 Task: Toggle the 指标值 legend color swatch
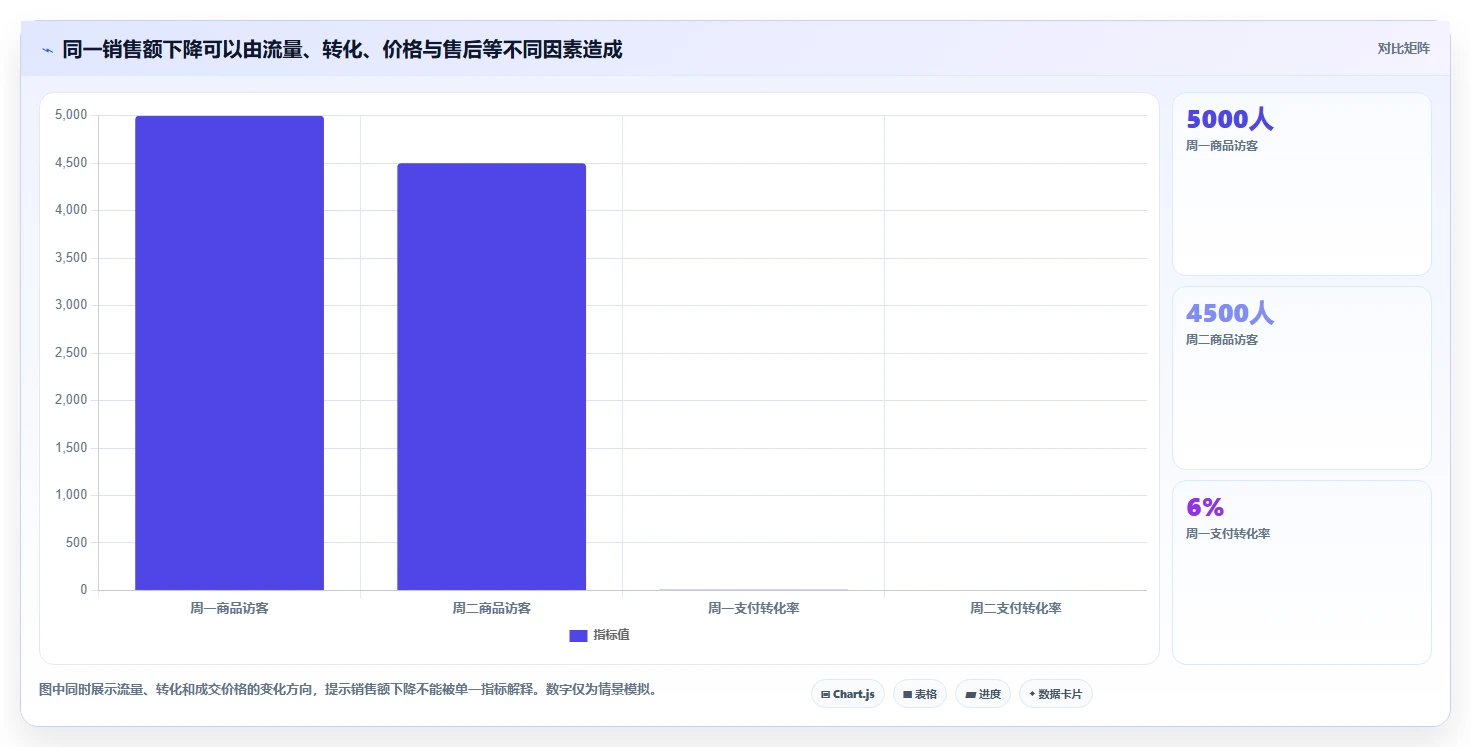click(x=578, y=635)
